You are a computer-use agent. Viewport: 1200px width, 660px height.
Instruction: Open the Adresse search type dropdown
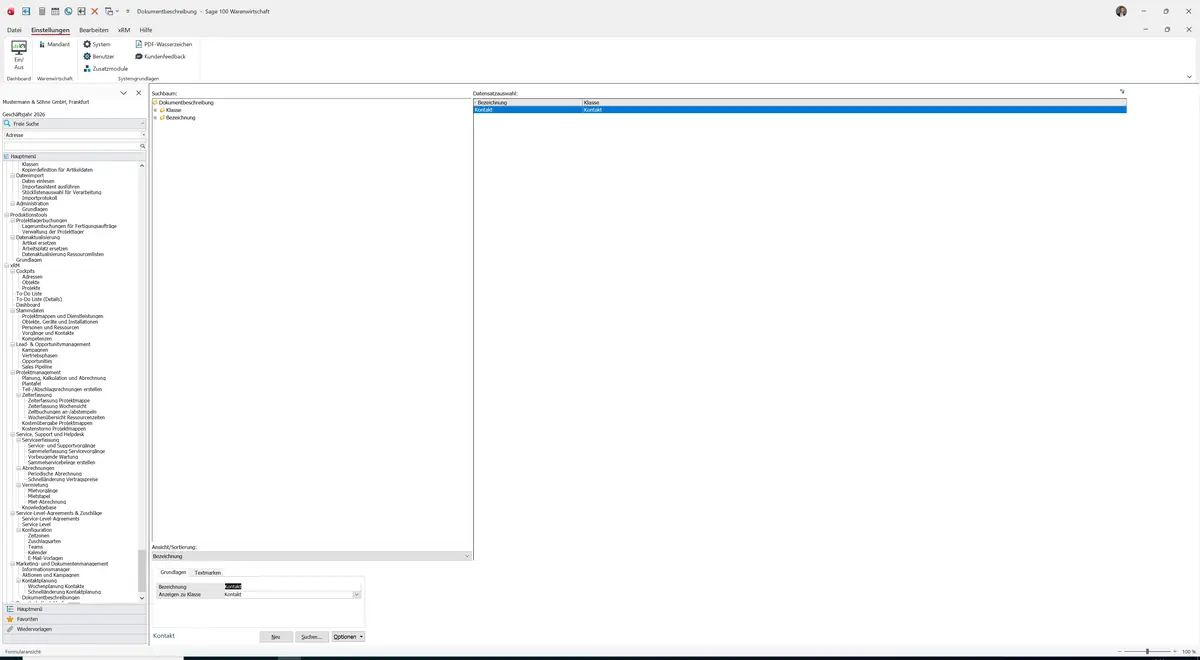click(x=143, y=134)
